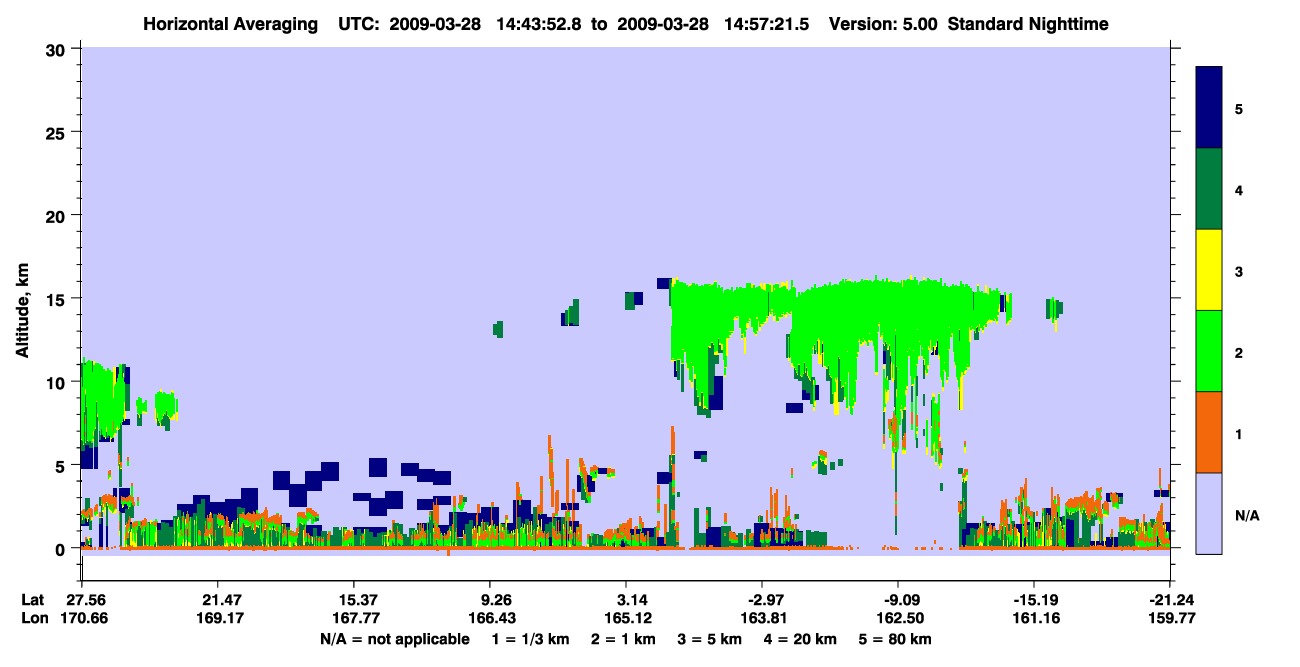The width and height of the screenshot is (1300, 667).
Task: Click the y-axis tick label 30
Action: click(x=58, y=49)
